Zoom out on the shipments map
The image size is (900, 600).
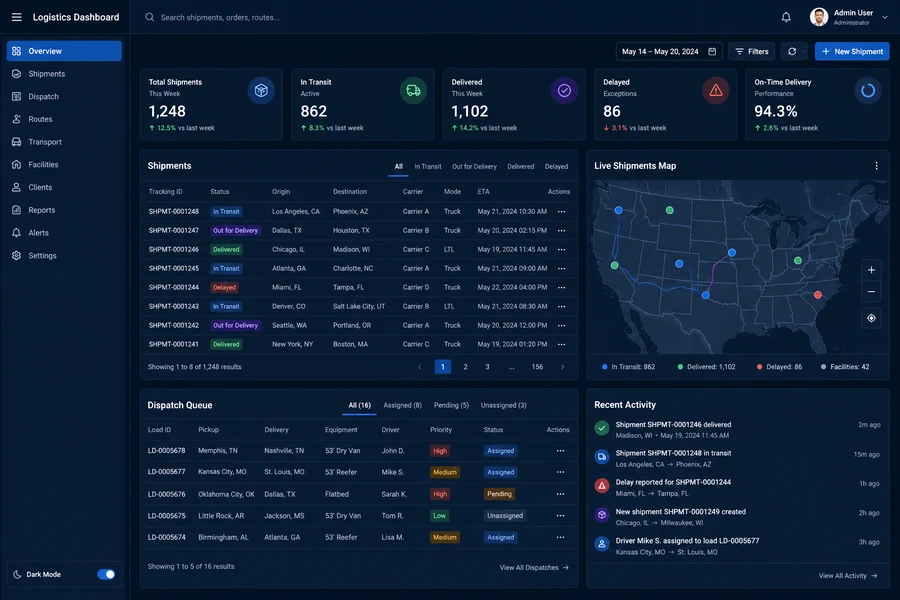pyautogui.click(x=871, y=292)
